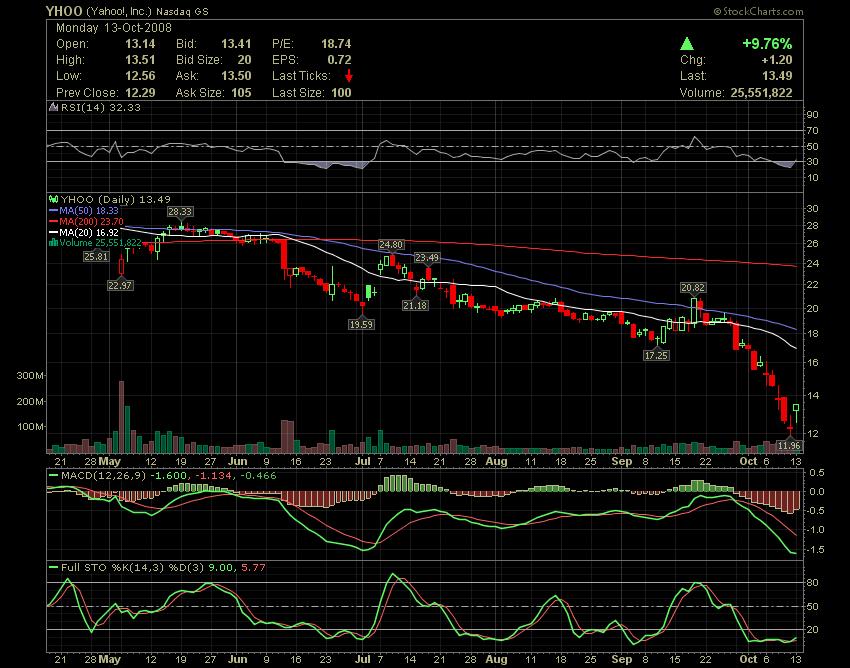Click the Last Size value 100
This screenshot has height=668, width=850.
coord(342,93)
